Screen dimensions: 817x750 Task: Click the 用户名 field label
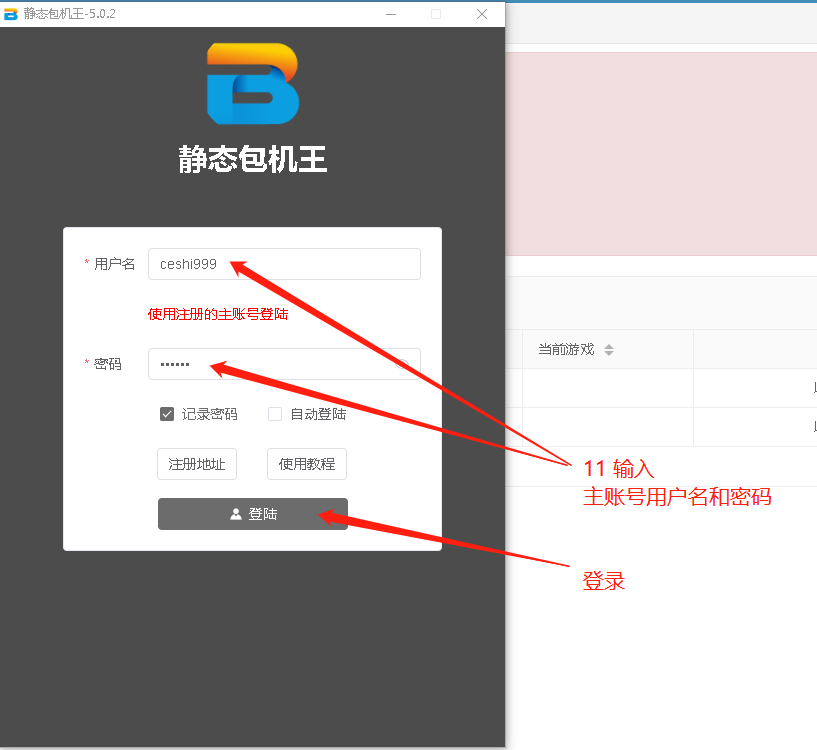(x=114, y=264)
